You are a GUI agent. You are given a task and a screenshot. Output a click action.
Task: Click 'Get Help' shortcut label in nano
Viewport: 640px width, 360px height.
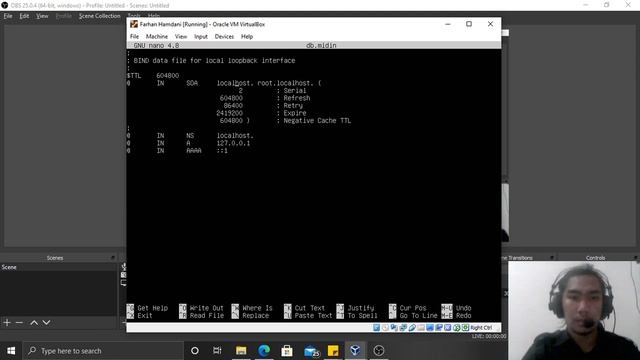[x=153, y=308]
